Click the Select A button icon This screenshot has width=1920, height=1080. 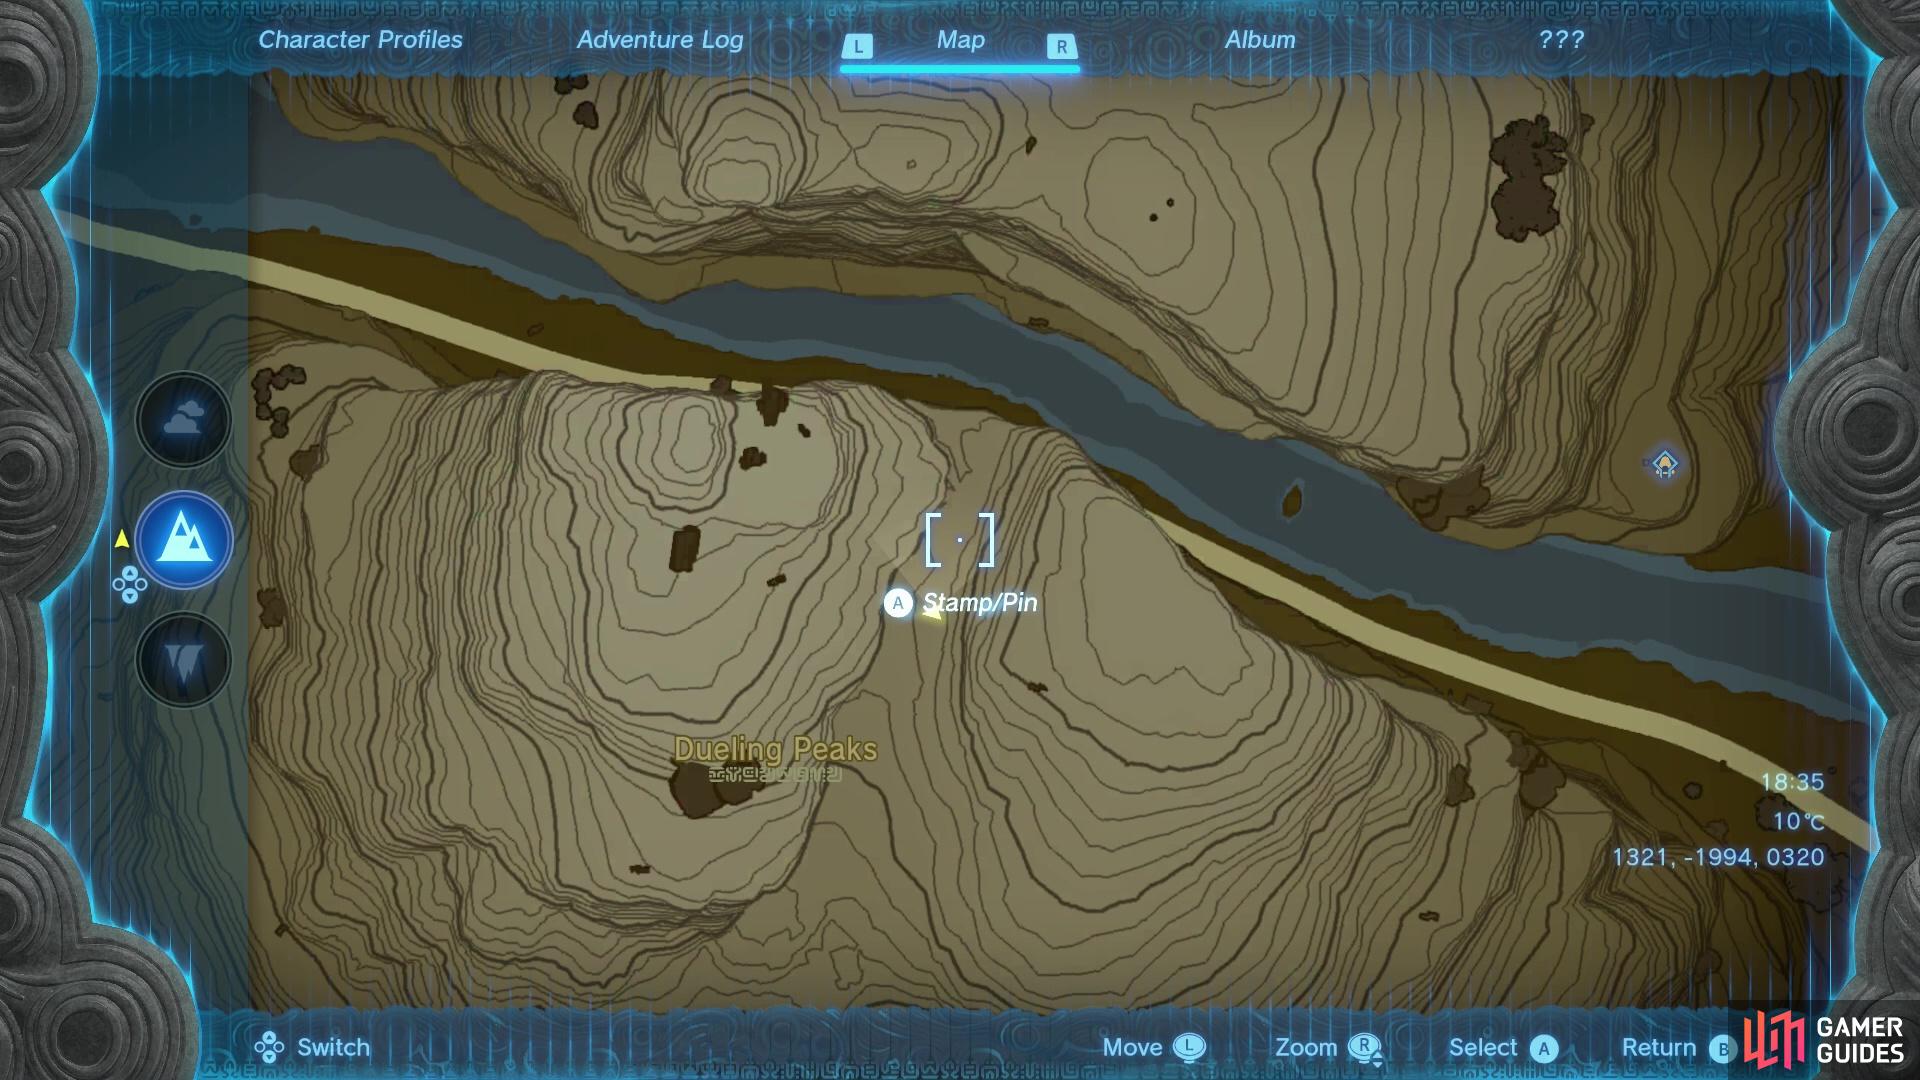(1544, 1049)
